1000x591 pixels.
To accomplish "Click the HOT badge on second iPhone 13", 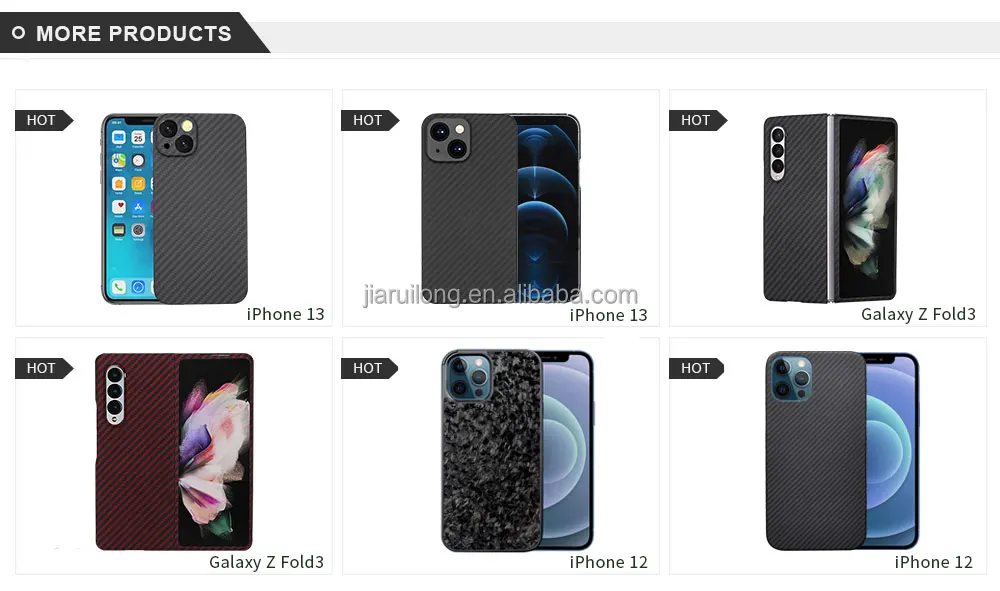I will pos(370,120).
